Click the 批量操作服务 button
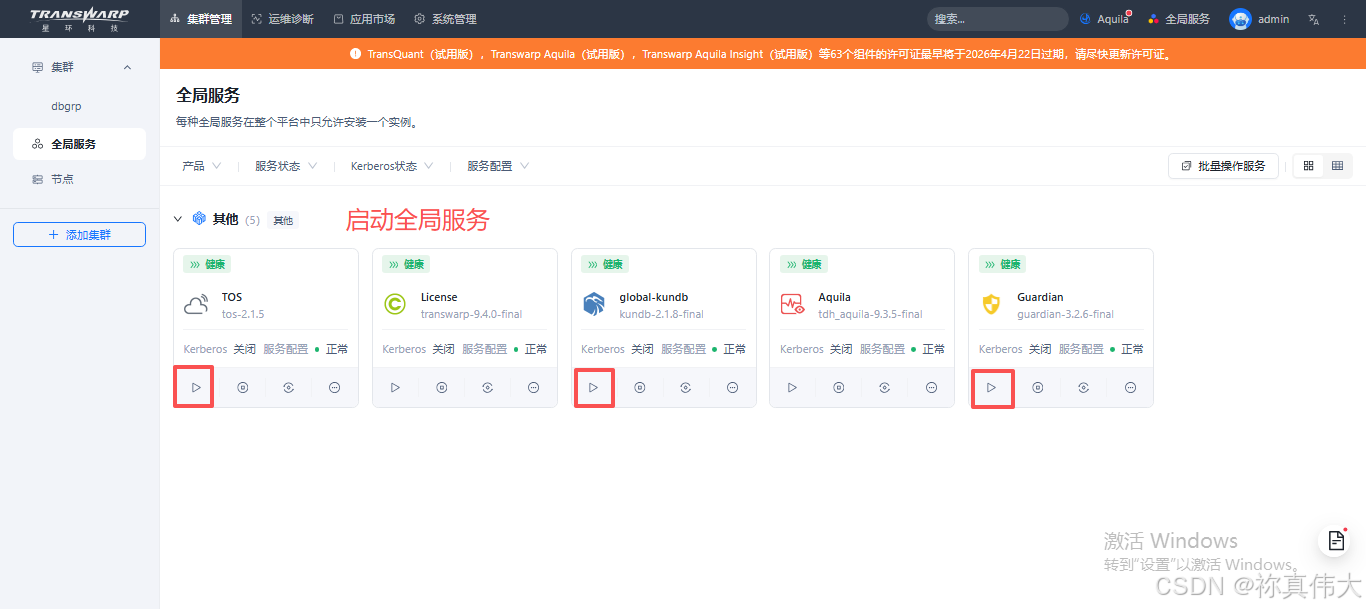Image resolution: width=1366 pixels, height=609 pixels. click(1223, 166)
